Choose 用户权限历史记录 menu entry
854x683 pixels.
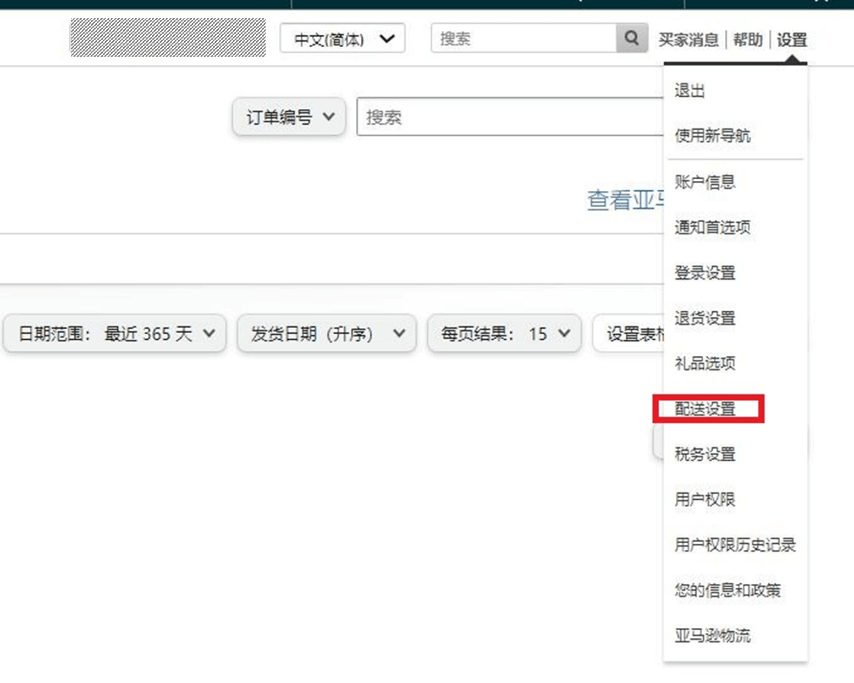coord(735,545)
